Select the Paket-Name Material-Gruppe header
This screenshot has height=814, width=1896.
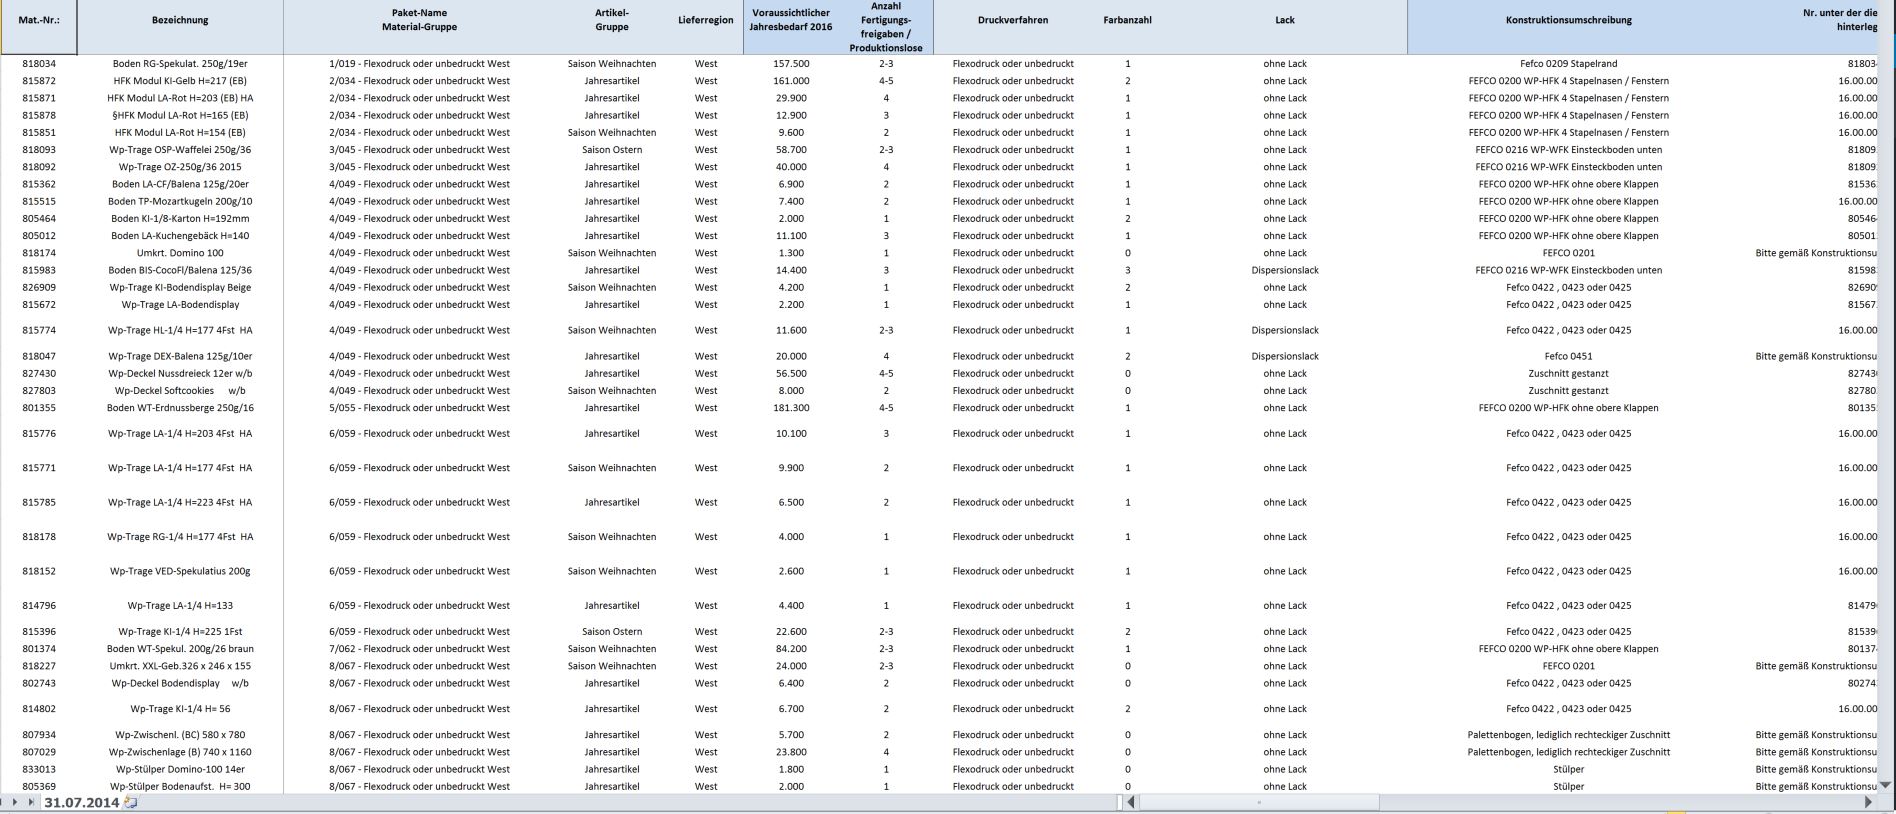pos(419,27)
